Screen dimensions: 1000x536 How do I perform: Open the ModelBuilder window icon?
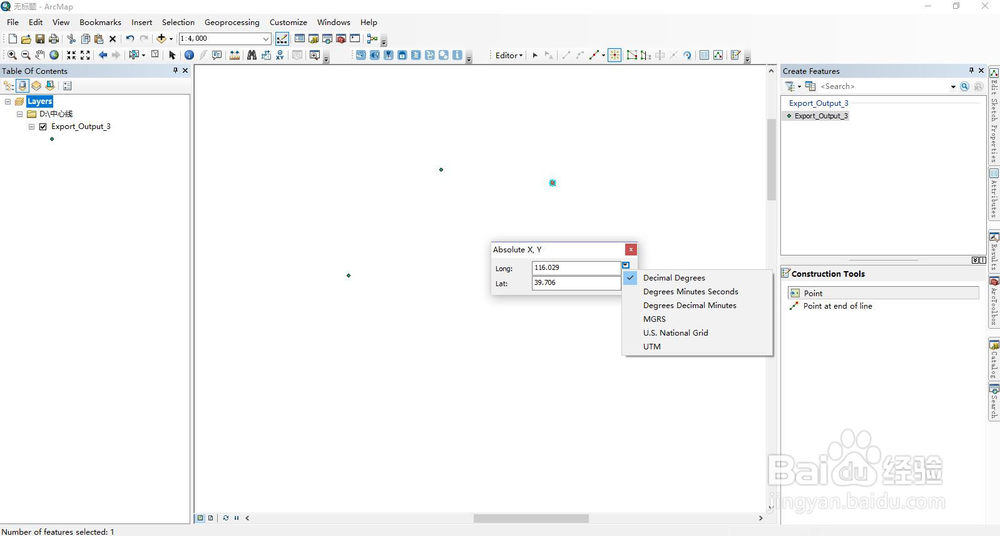372,39
